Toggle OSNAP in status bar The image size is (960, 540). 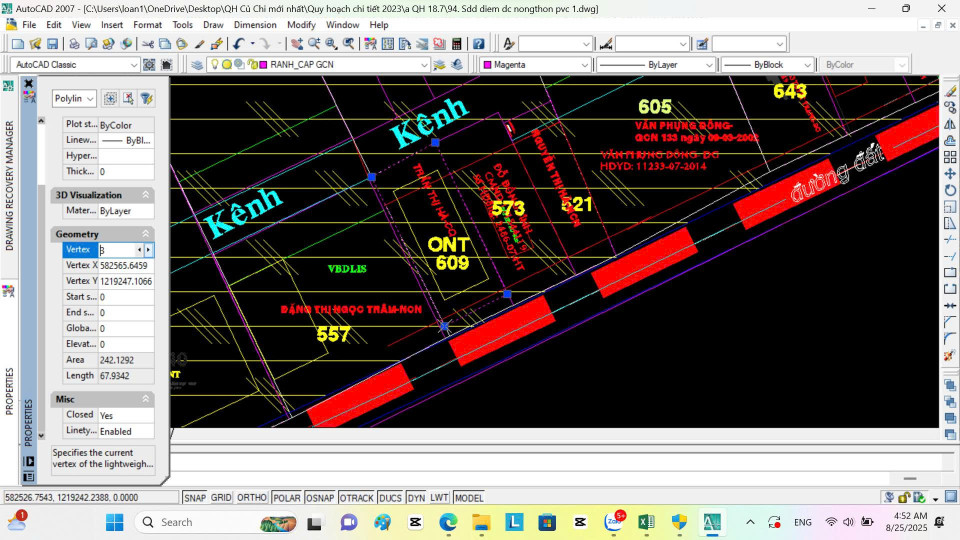point(320,498)
